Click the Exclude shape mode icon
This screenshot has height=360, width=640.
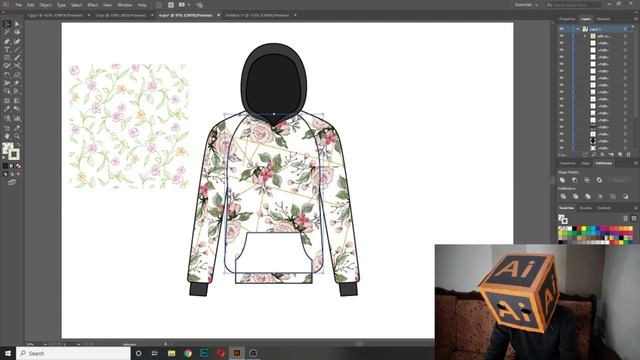pyautogui.click(x=599, y=180)
